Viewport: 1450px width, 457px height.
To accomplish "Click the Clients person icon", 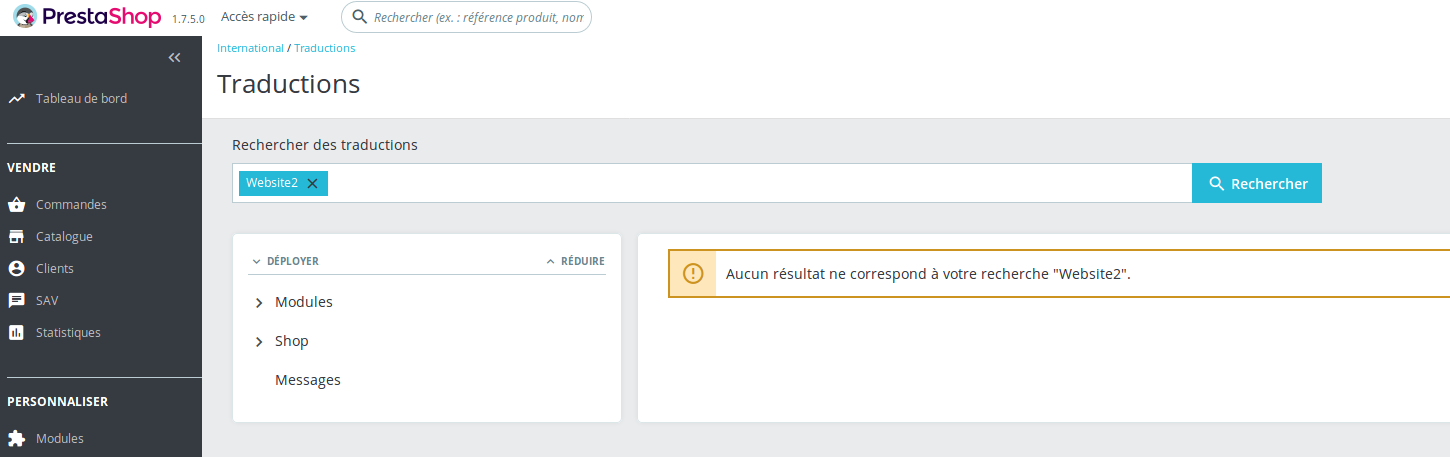I will tap(16, 269).
